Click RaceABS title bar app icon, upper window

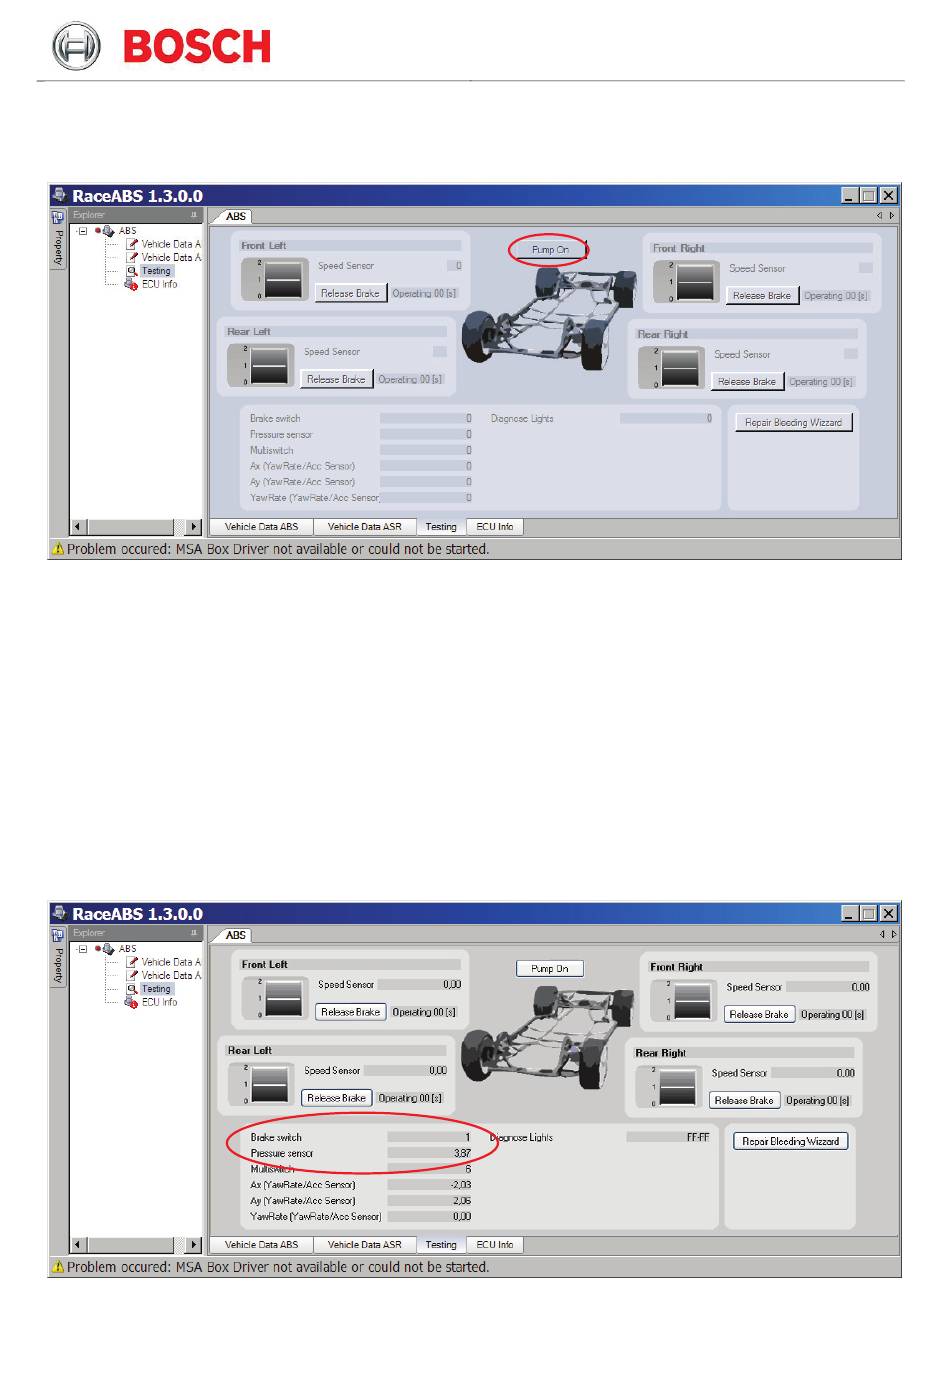coord(60,196)
